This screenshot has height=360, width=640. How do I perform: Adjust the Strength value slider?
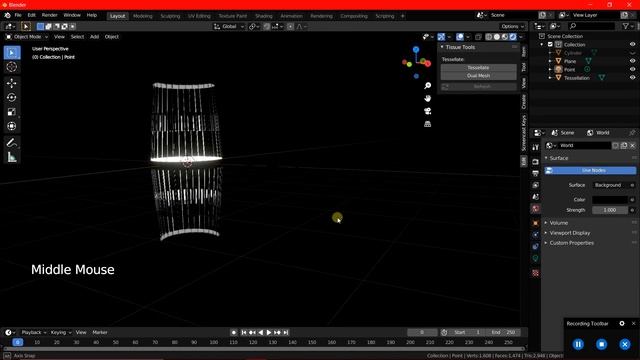[x=610, y=210]
